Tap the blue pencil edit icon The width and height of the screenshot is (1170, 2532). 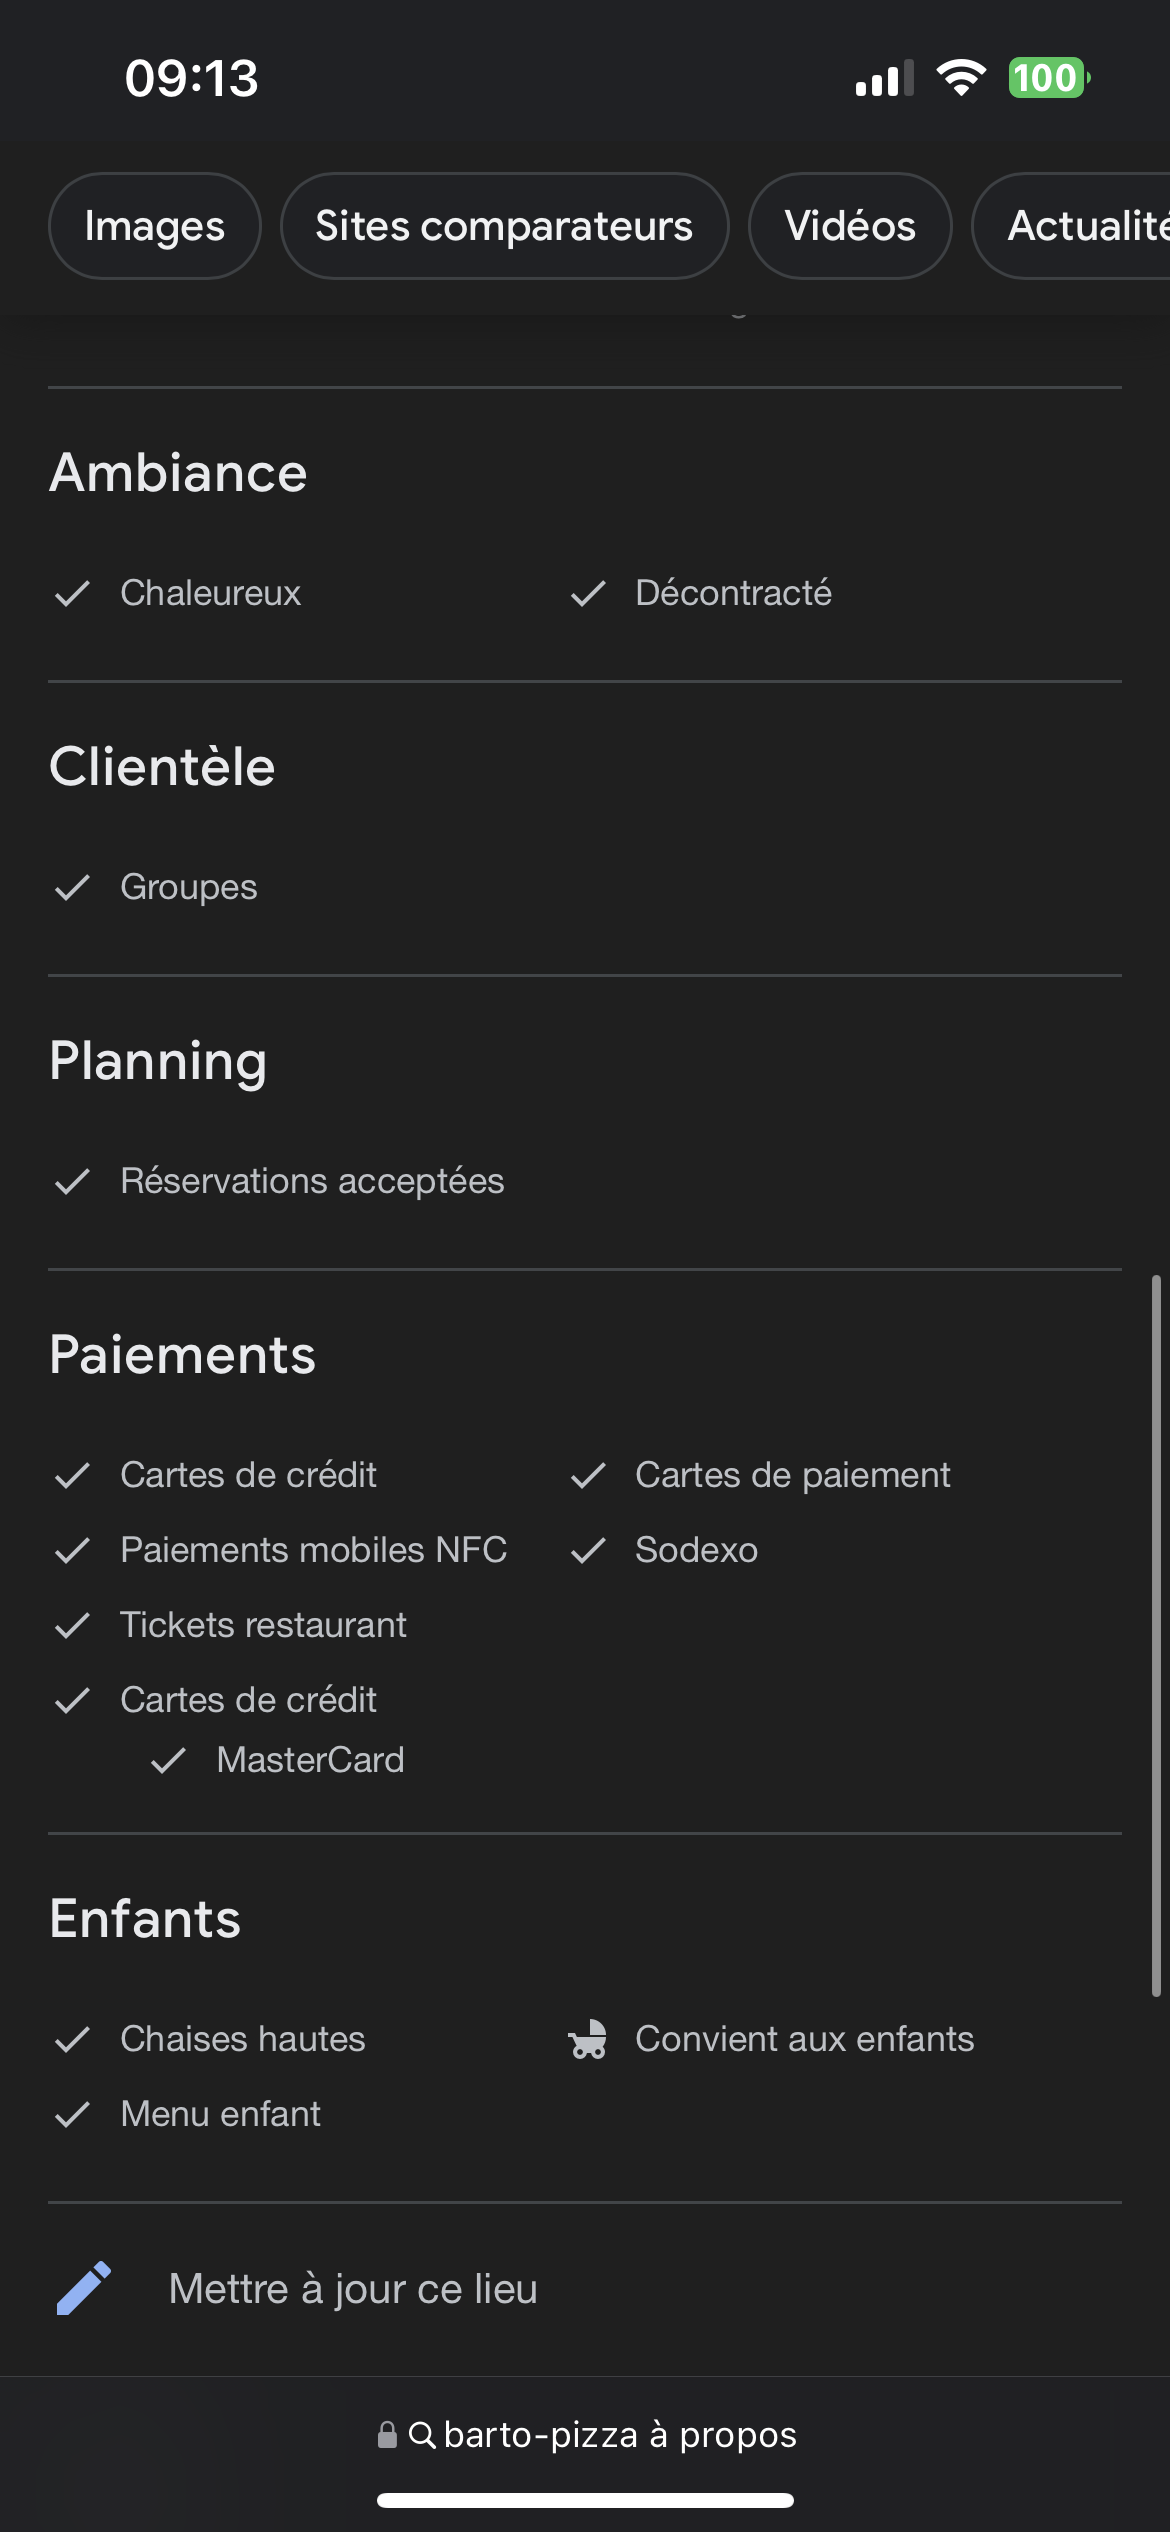click(x=84, y=2288)
